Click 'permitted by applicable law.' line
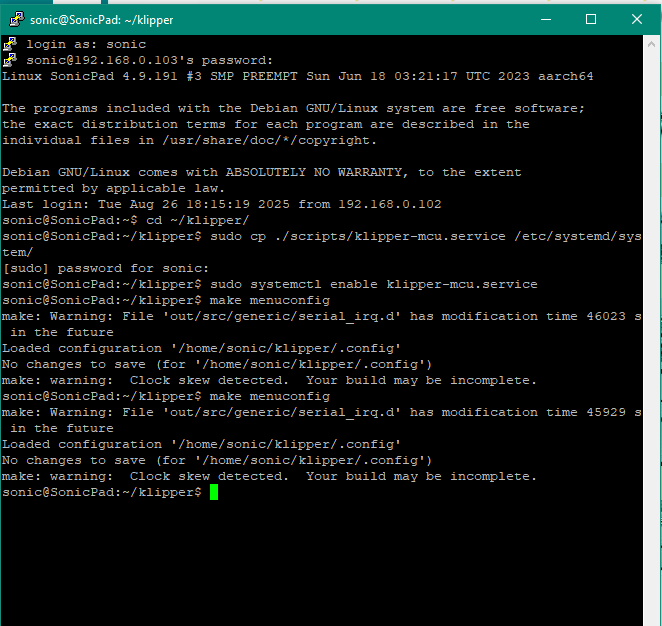This screenshot has width=662, height=626. pyautogui.click(x=114, y=188)
